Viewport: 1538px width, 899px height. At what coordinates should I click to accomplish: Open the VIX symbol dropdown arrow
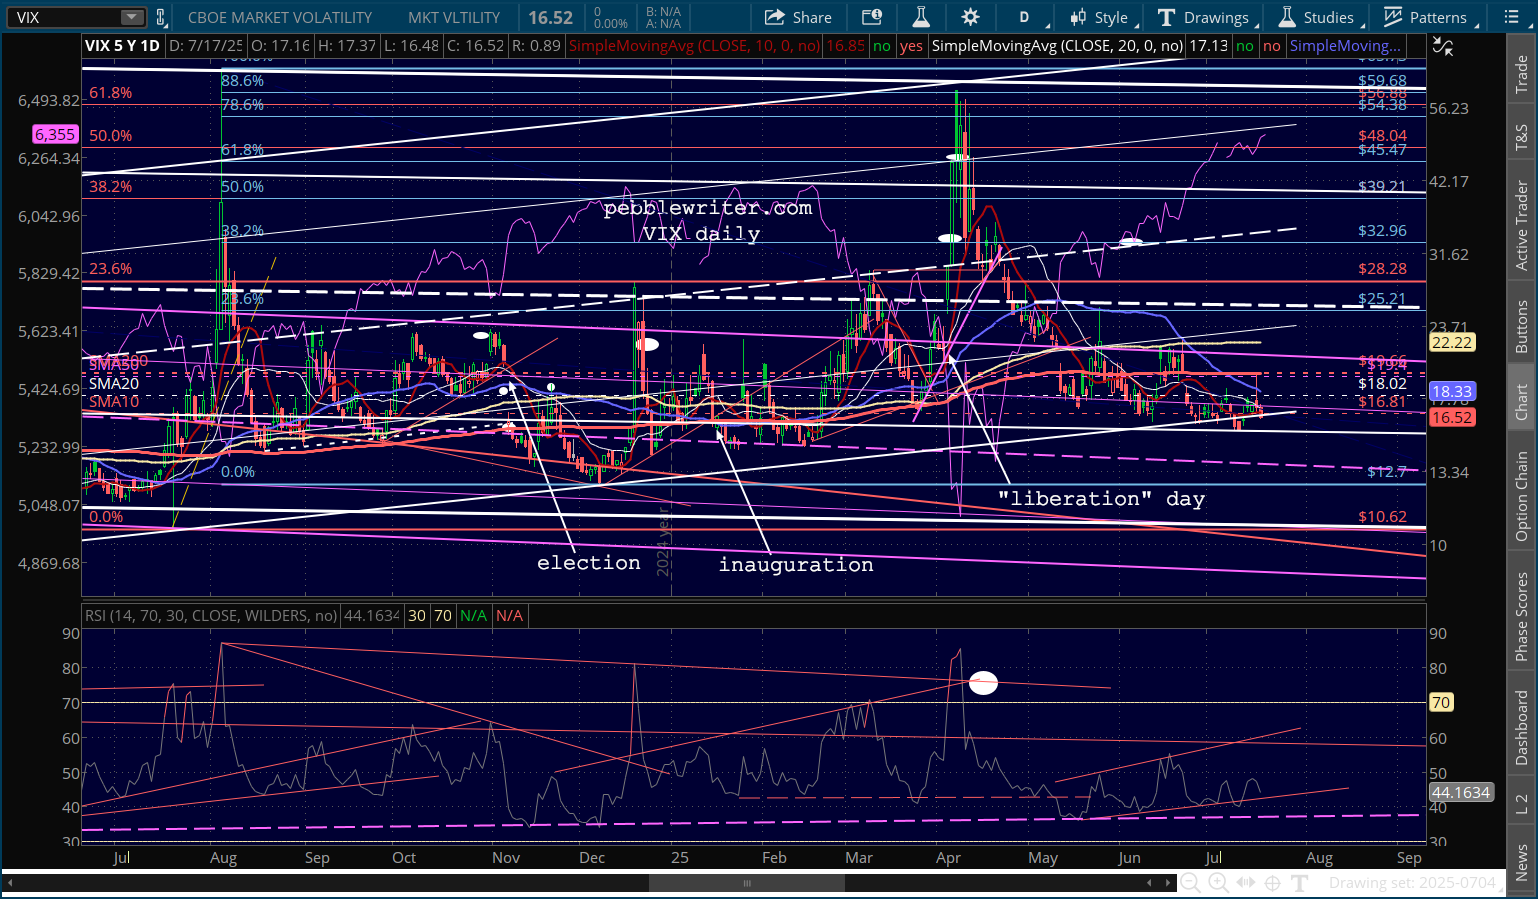coord(132,17)
